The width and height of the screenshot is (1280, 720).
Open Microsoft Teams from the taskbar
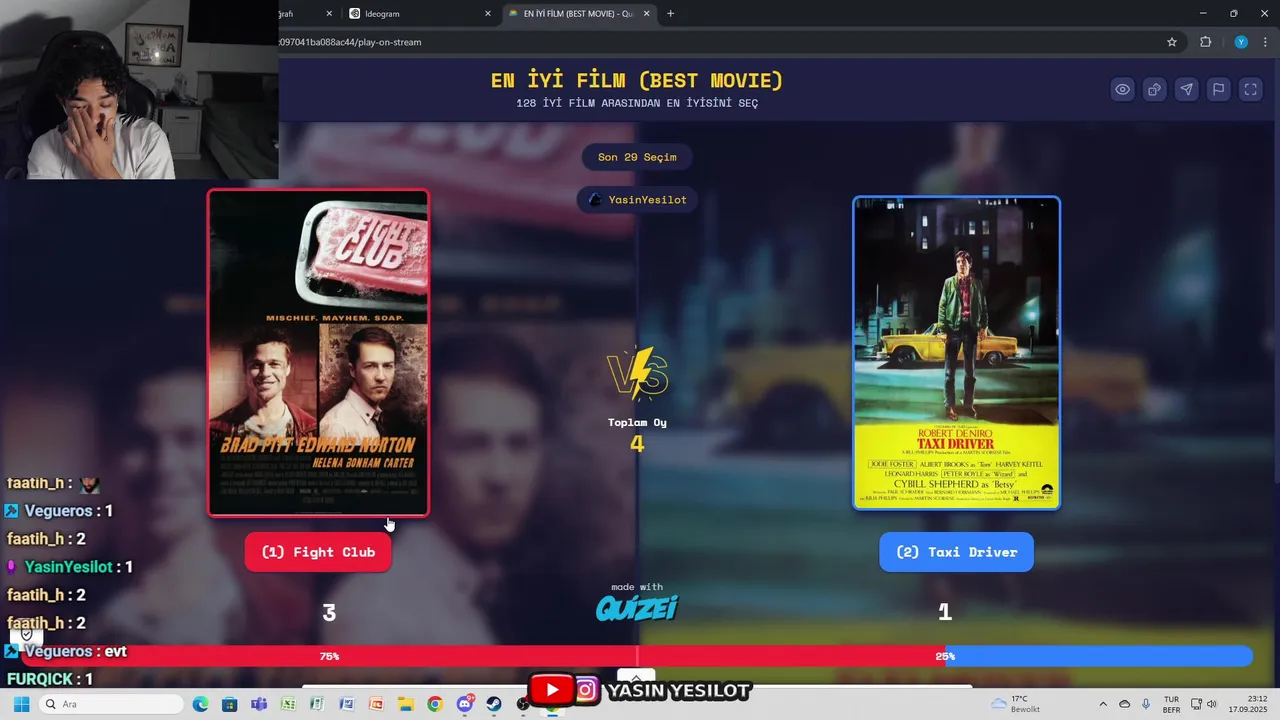pyautogui.click(x=259, y=704)
